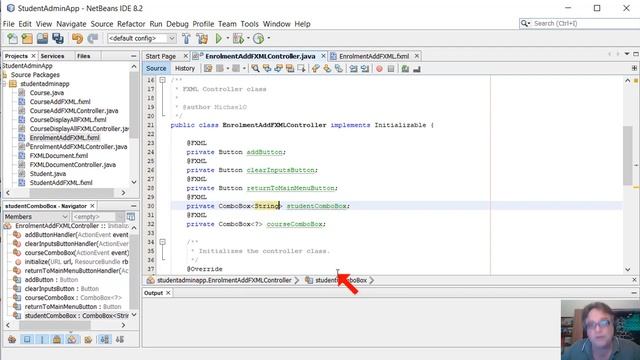
Task: Click the Previous Bookmark icon
Action: click(x=316, y=69)
